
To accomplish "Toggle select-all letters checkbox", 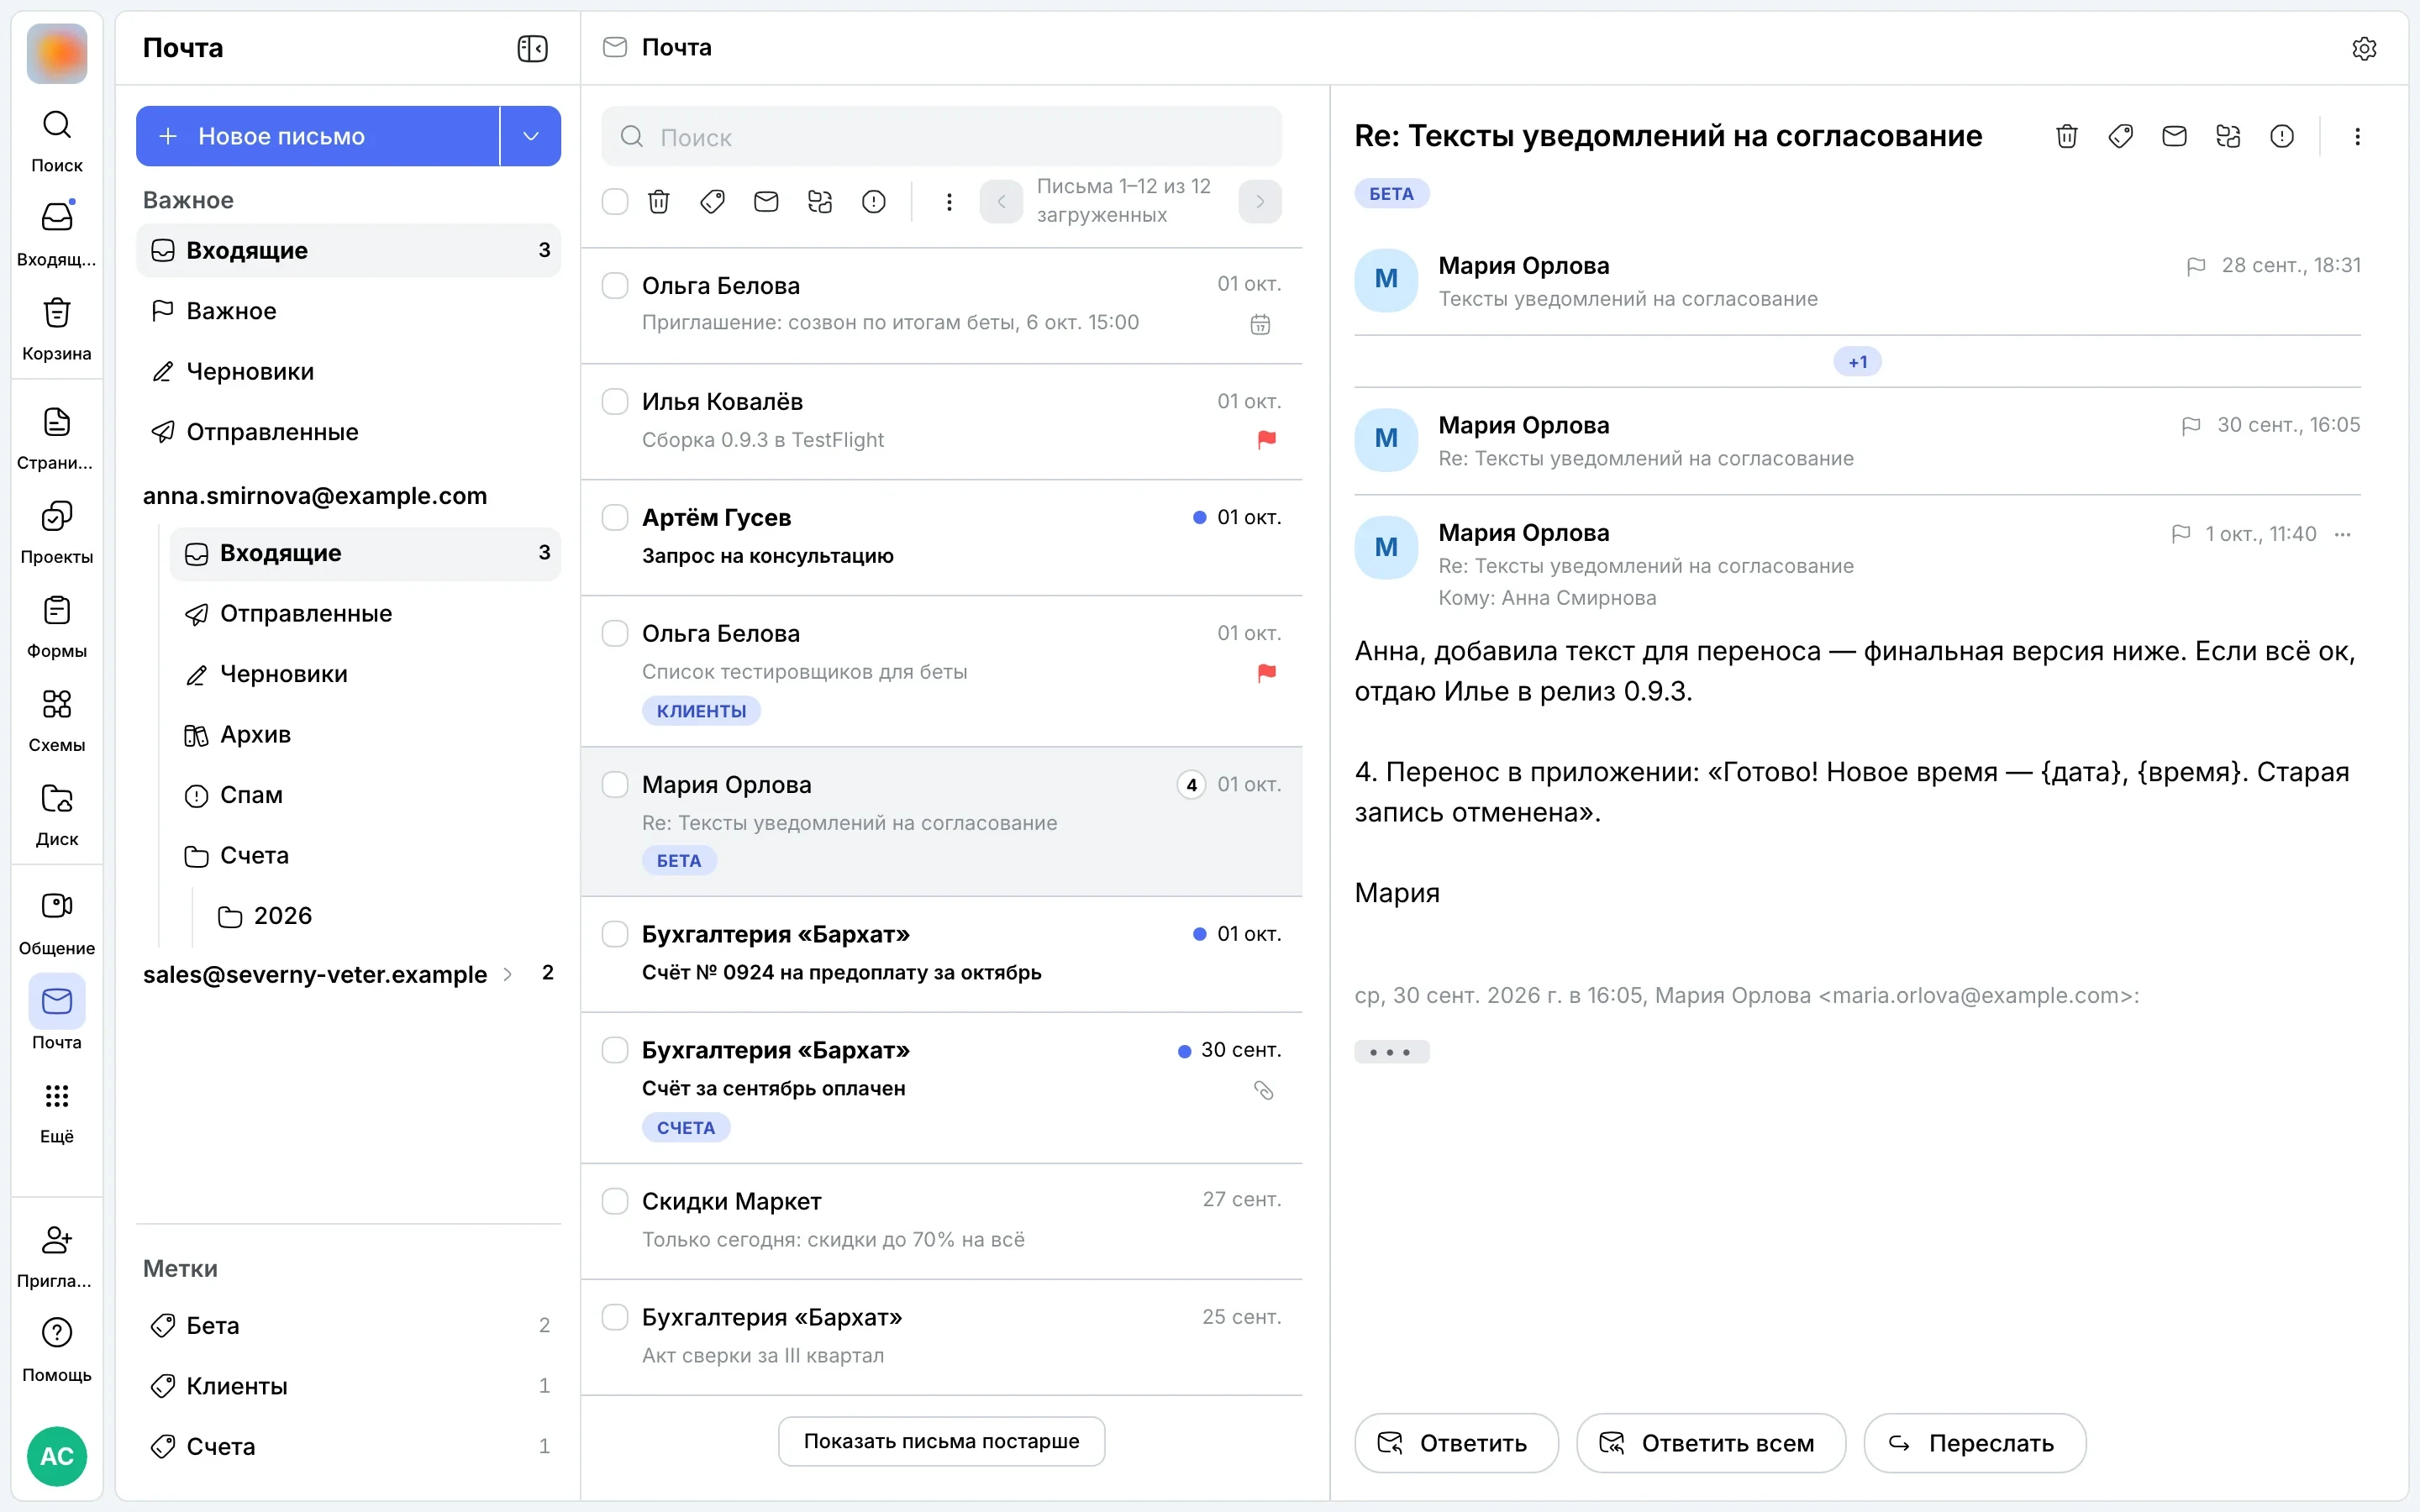I will click(x=615, y=202).
